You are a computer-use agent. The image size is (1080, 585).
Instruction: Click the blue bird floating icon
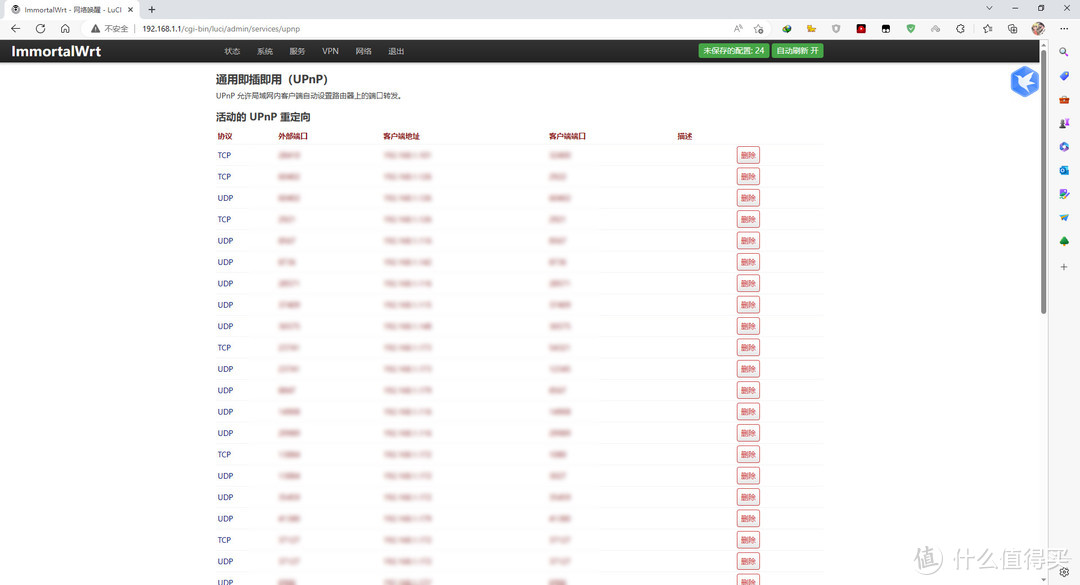pos(1024,81)
